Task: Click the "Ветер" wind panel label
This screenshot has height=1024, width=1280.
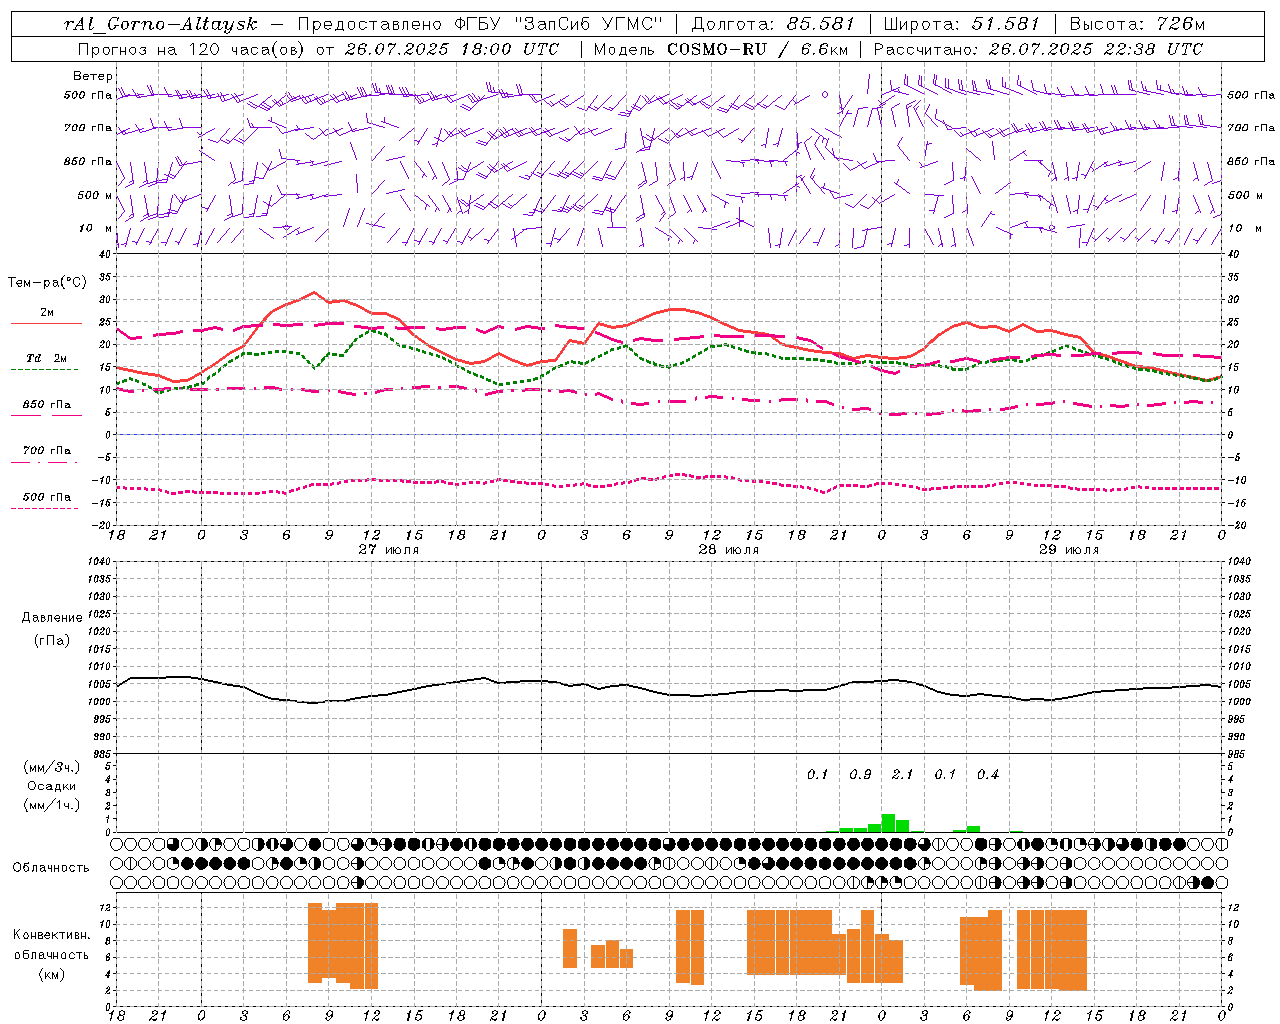Action: pos(92,76)
